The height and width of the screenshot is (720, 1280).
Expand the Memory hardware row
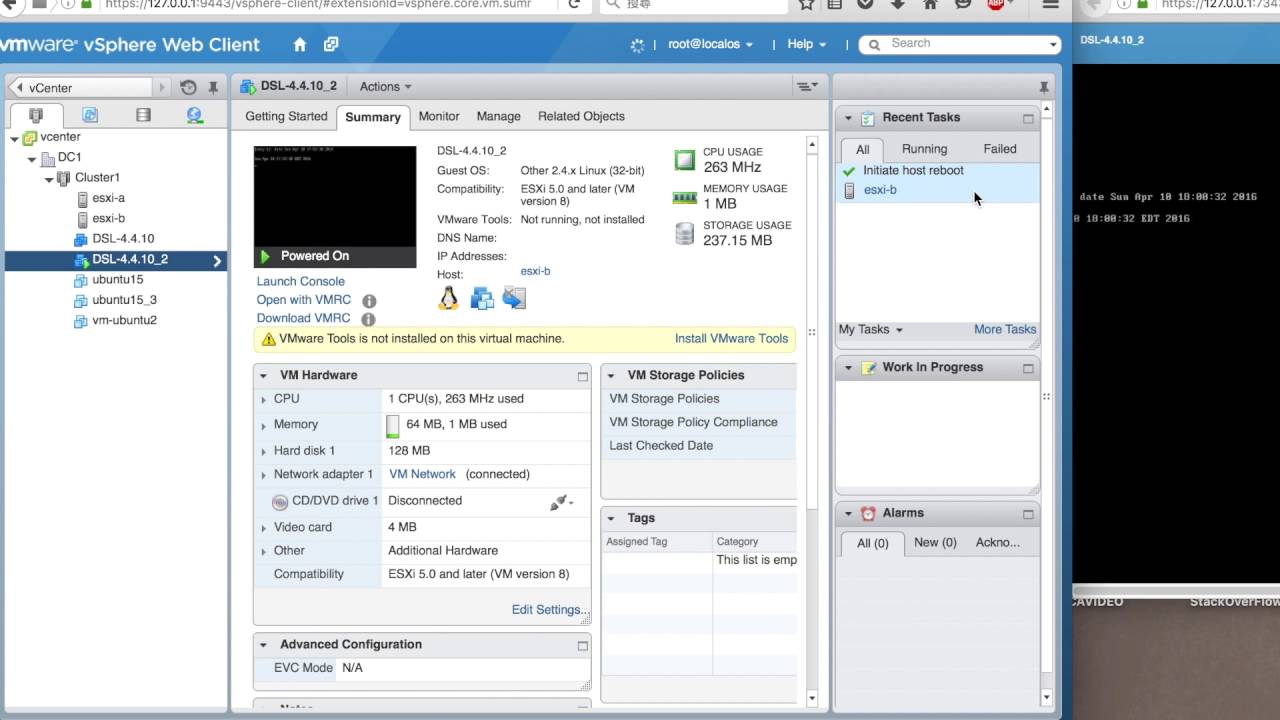264,426
